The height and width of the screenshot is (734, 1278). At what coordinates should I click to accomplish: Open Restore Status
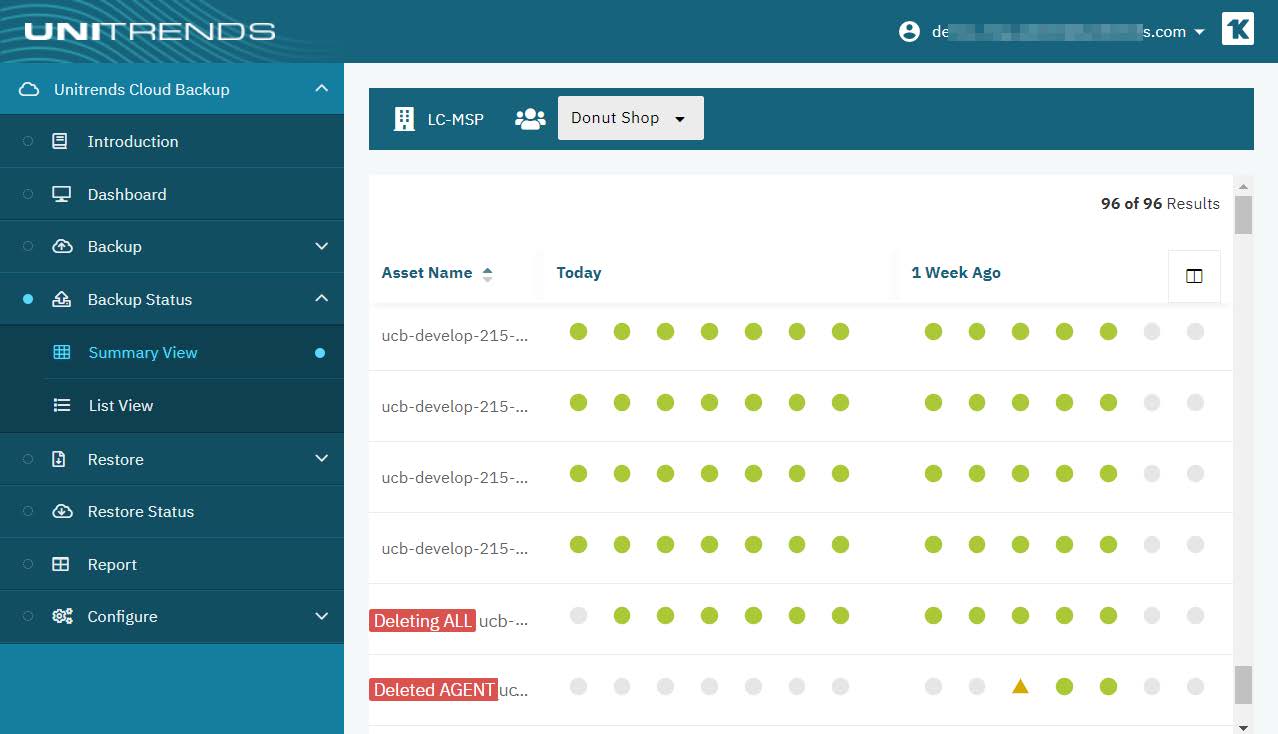pyautogui.click(x=141, y=511)
